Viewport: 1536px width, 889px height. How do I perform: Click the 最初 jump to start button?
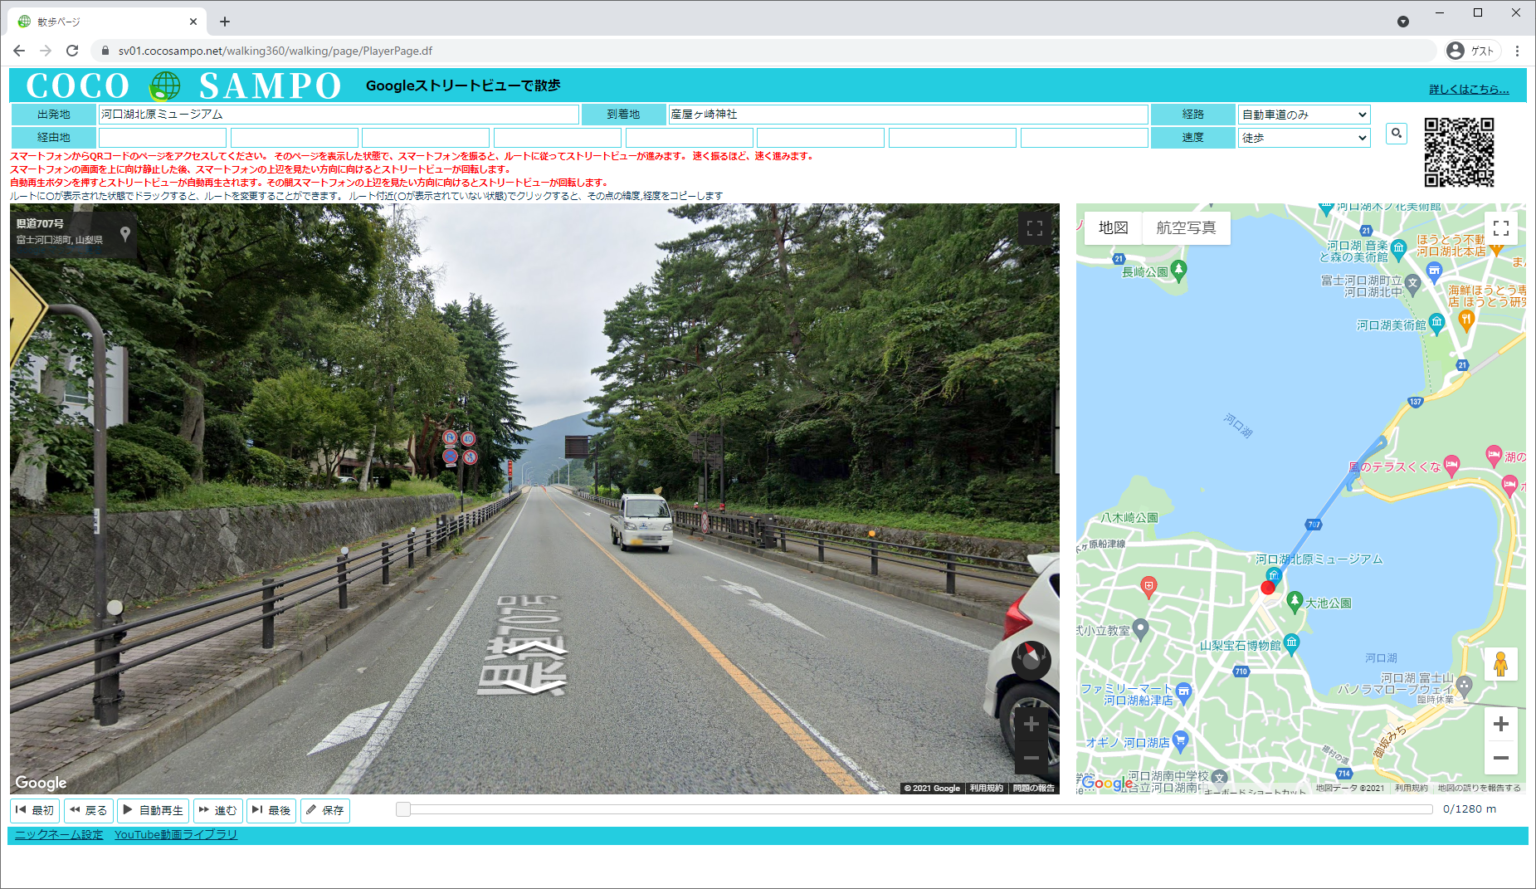click(x=35, y=810)
